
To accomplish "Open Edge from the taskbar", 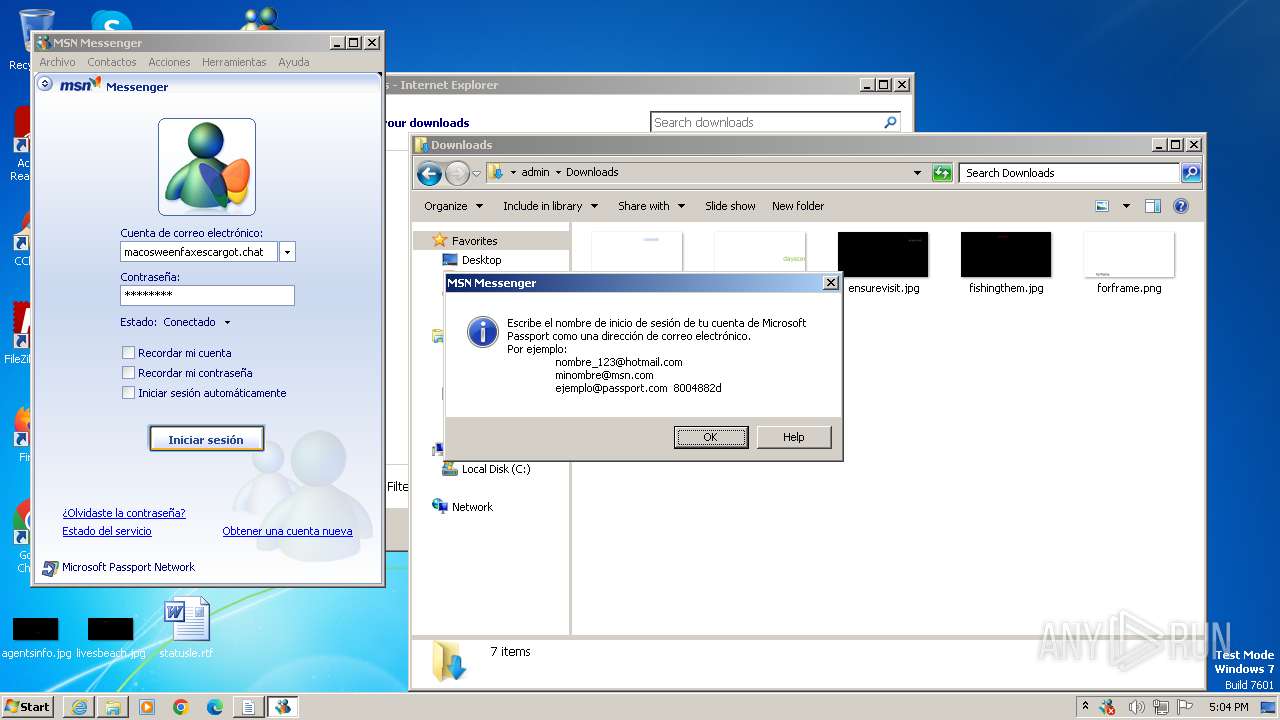I will [215, 707].
